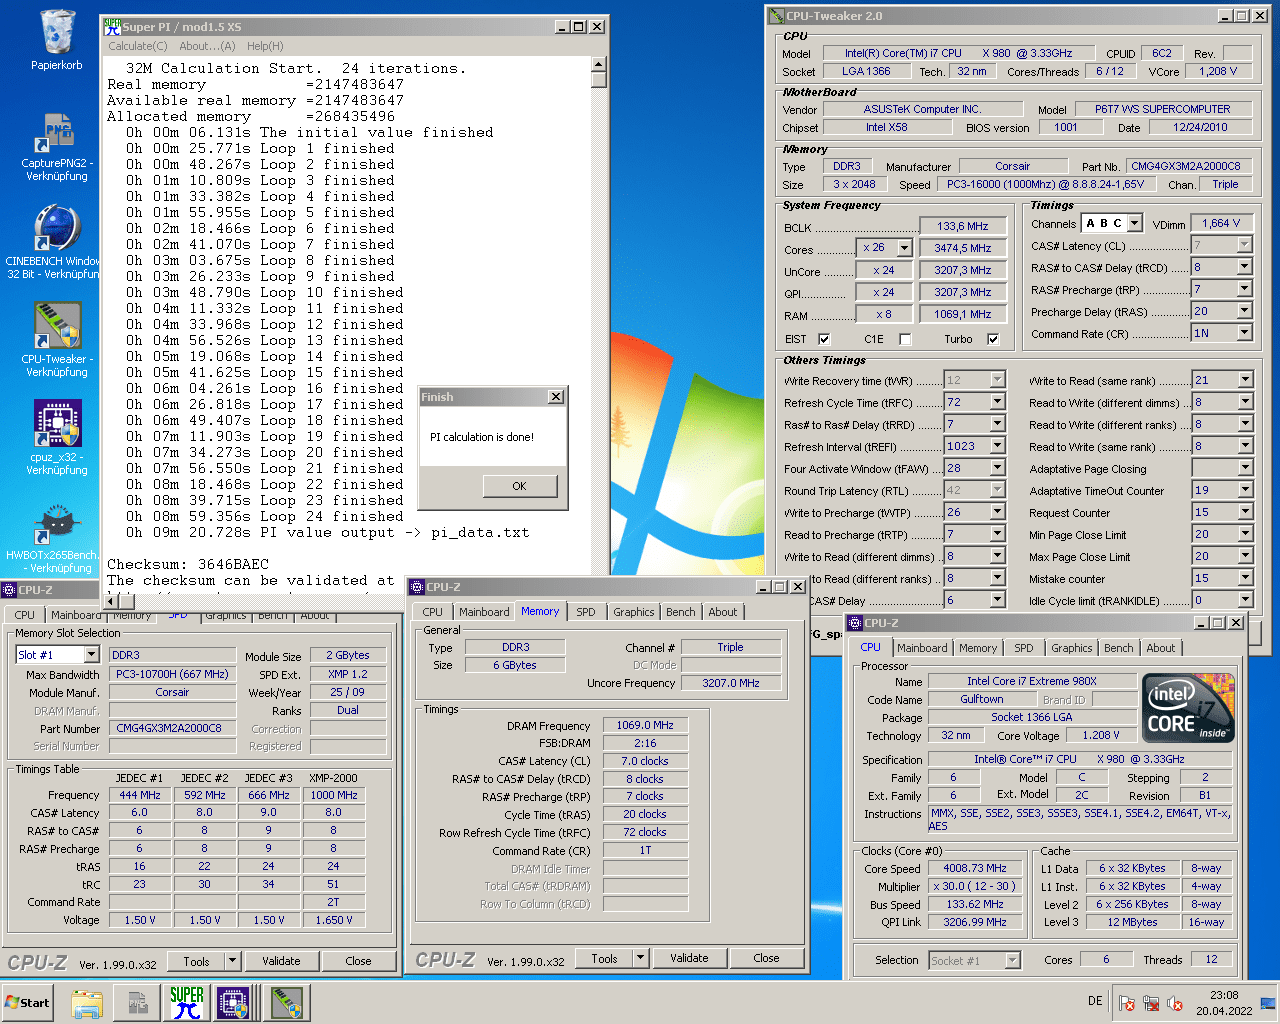The height and width of the screenshot is (1024, 1280).
Task: Click the Super PI taskbar icon
Action: tap(186, 1003)
